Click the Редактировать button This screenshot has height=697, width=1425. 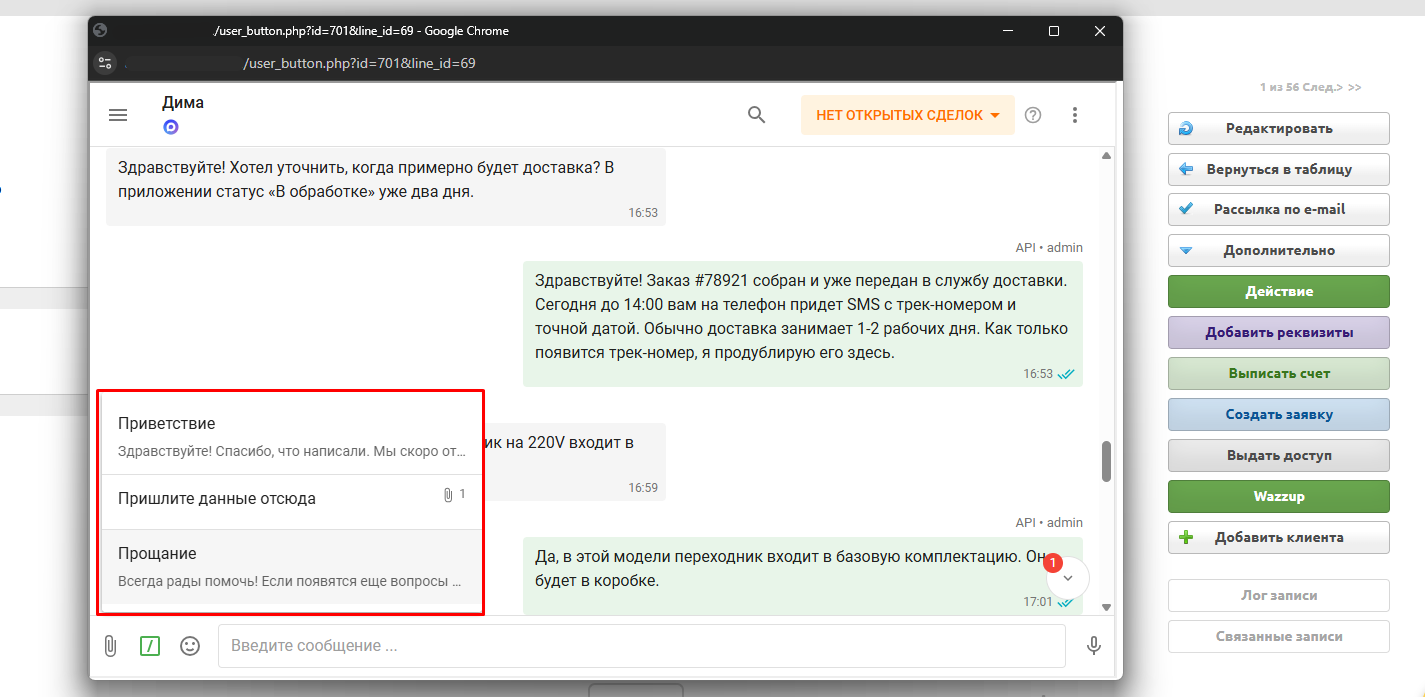[1278, 129]
